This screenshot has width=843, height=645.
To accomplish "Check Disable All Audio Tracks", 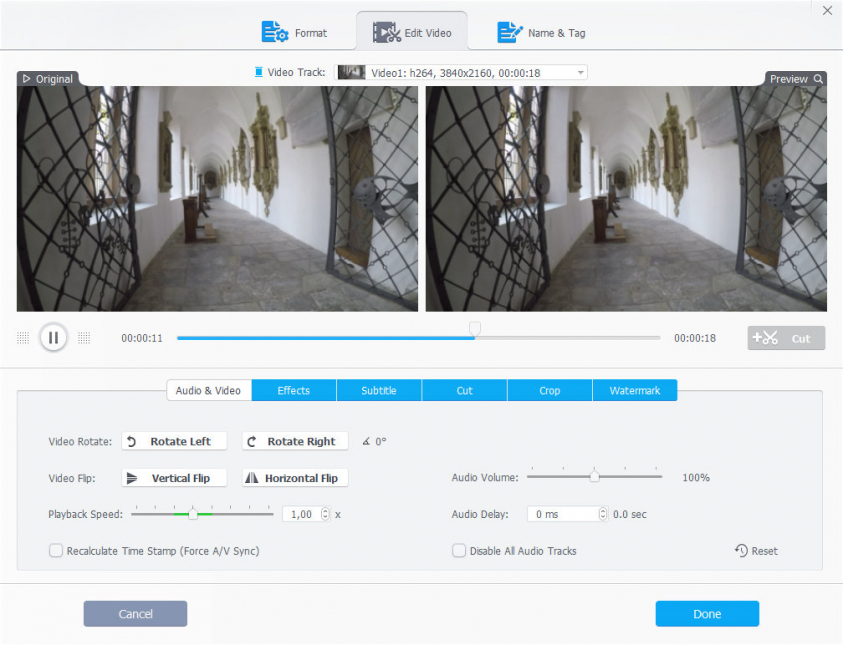I will pos(459,551).
